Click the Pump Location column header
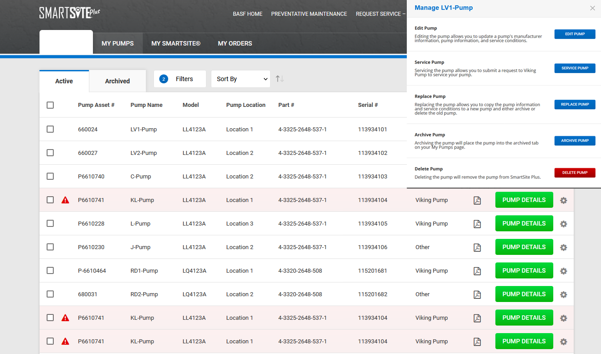This screenshot has width=601, height=361. [246, 105]
